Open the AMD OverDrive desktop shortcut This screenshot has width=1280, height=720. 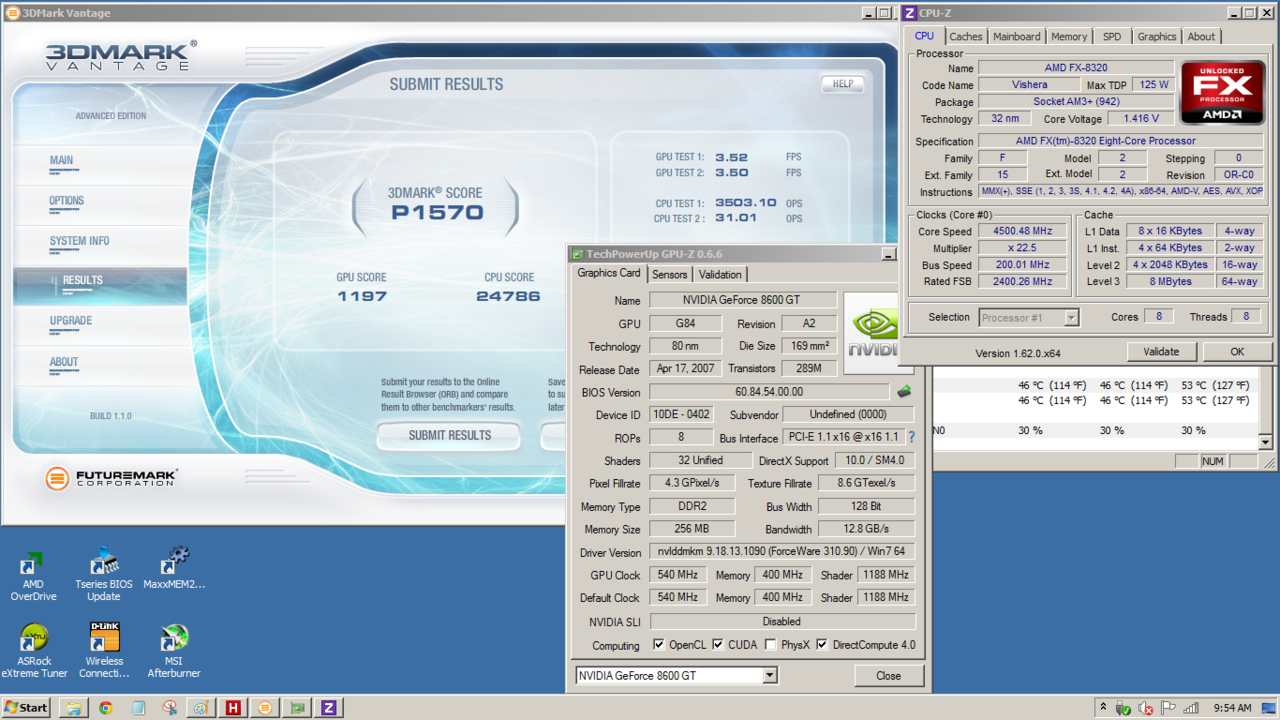click(33, 577)
